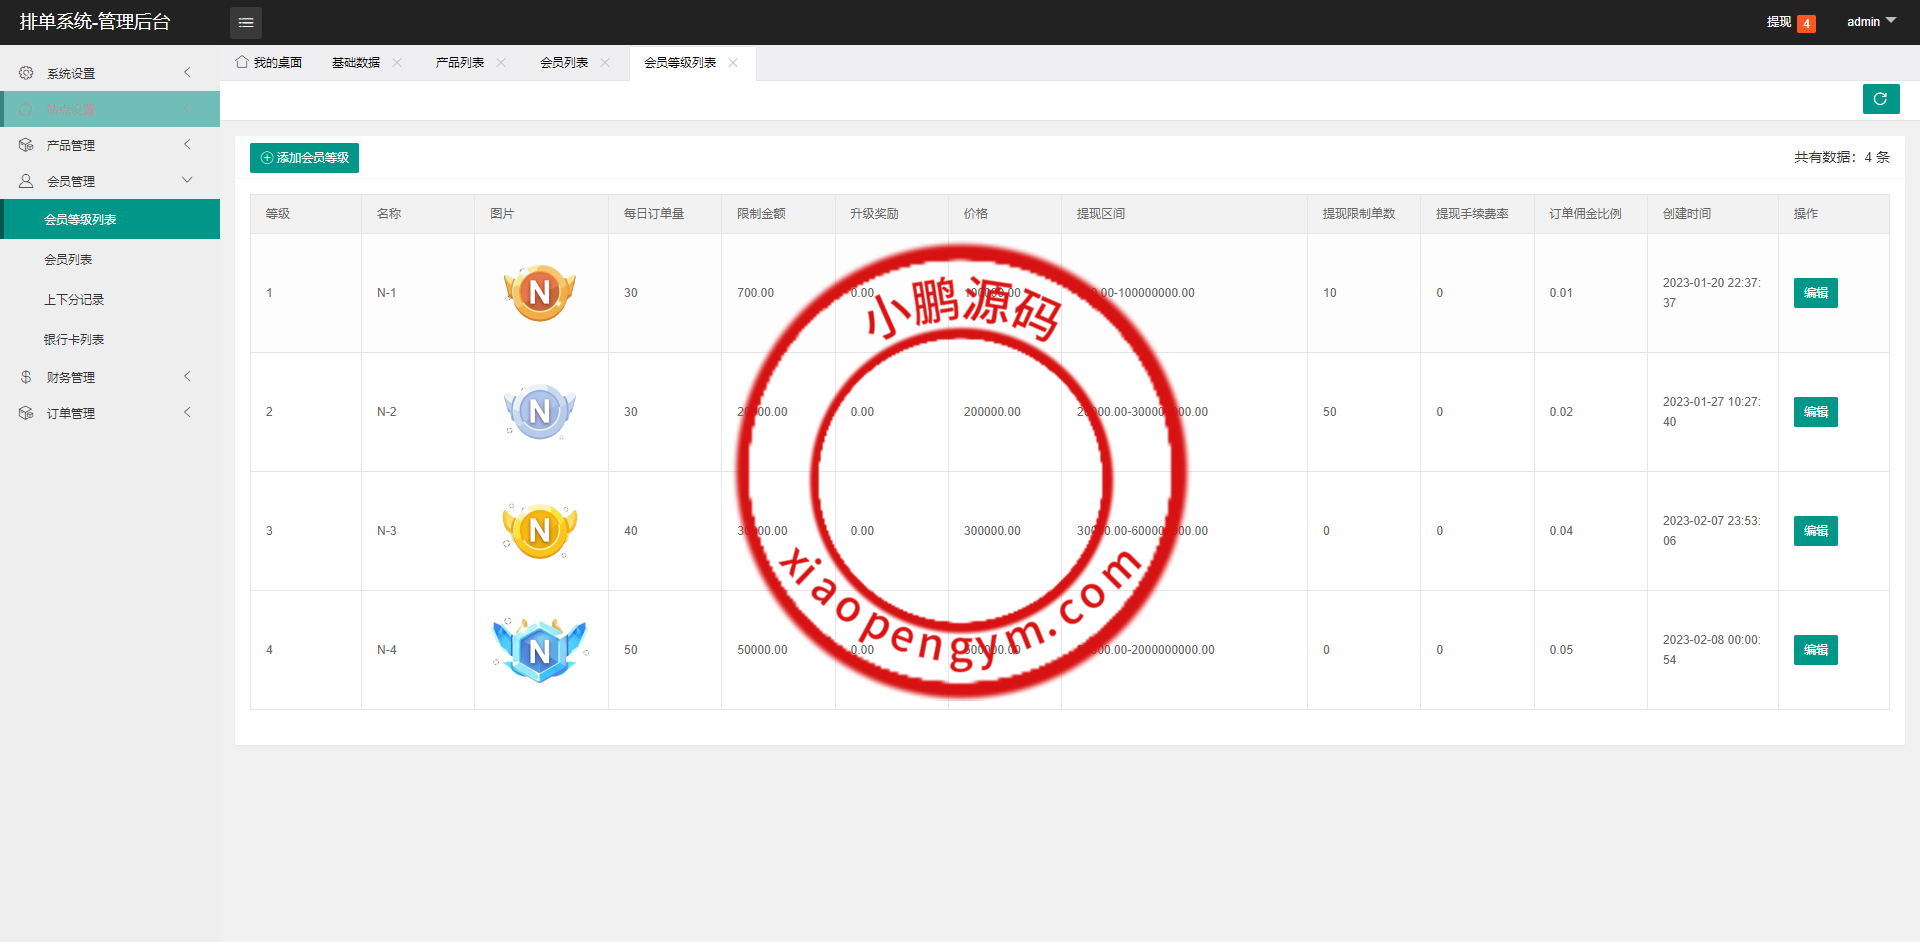Click the green refresh icon button
The height and width of the screenshot is (942, 1920).
1880,99
